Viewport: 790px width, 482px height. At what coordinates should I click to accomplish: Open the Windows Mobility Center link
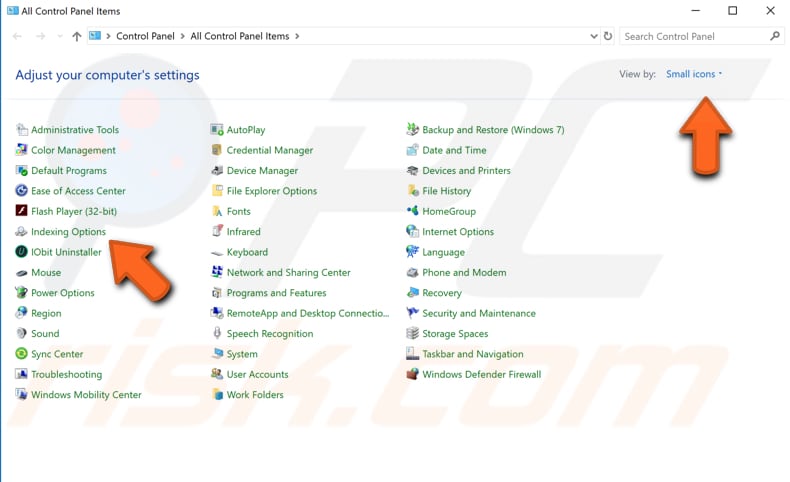[86, 395]
